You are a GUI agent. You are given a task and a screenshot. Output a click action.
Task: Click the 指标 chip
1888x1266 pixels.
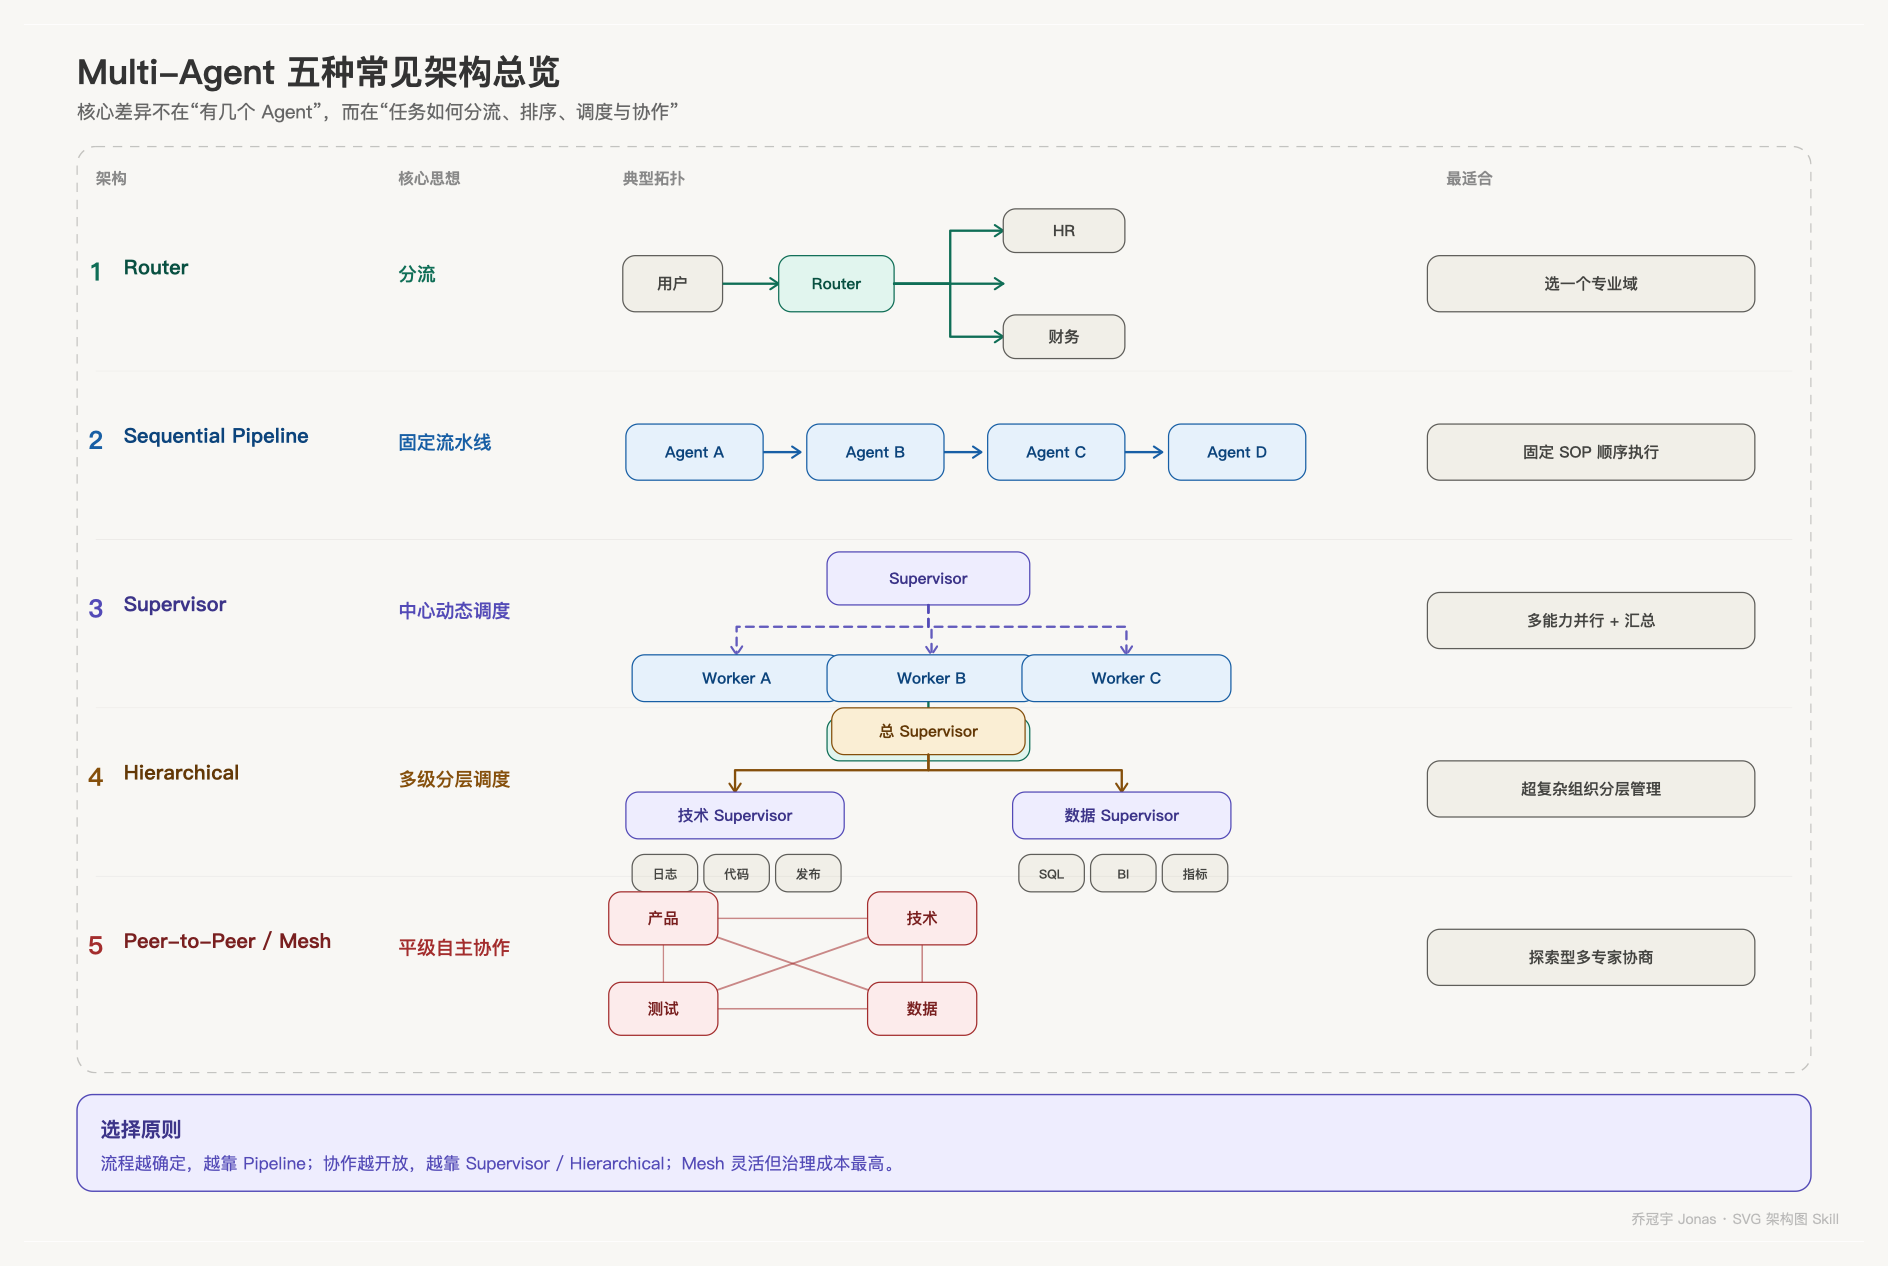1195,874
